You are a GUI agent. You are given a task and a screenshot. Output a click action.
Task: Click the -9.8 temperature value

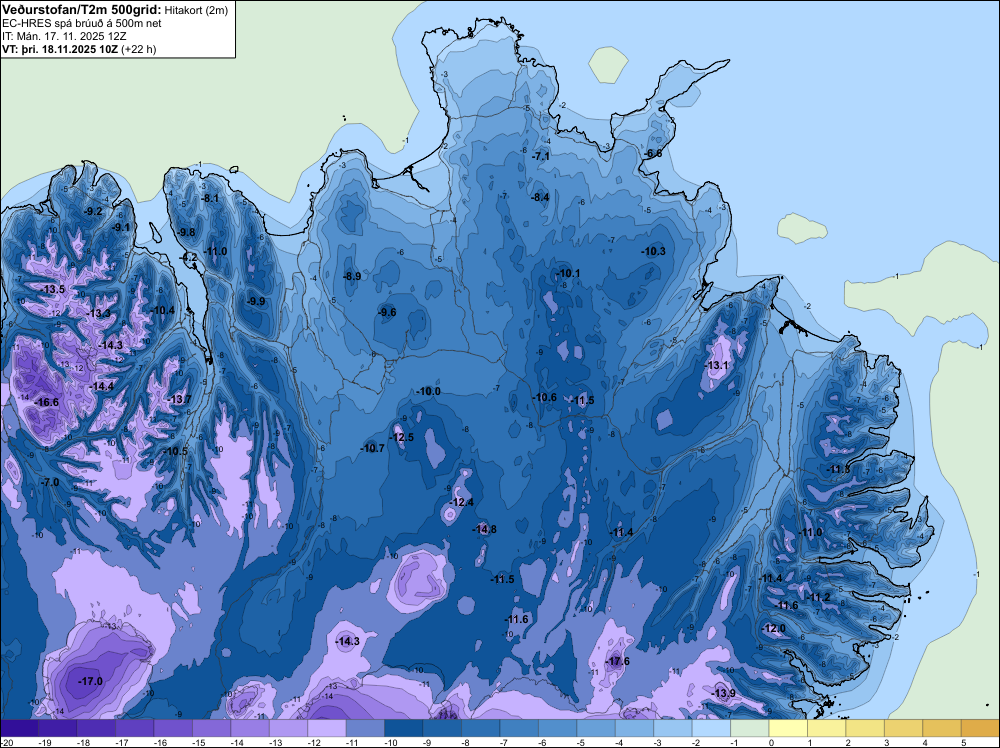pos(187,232)
